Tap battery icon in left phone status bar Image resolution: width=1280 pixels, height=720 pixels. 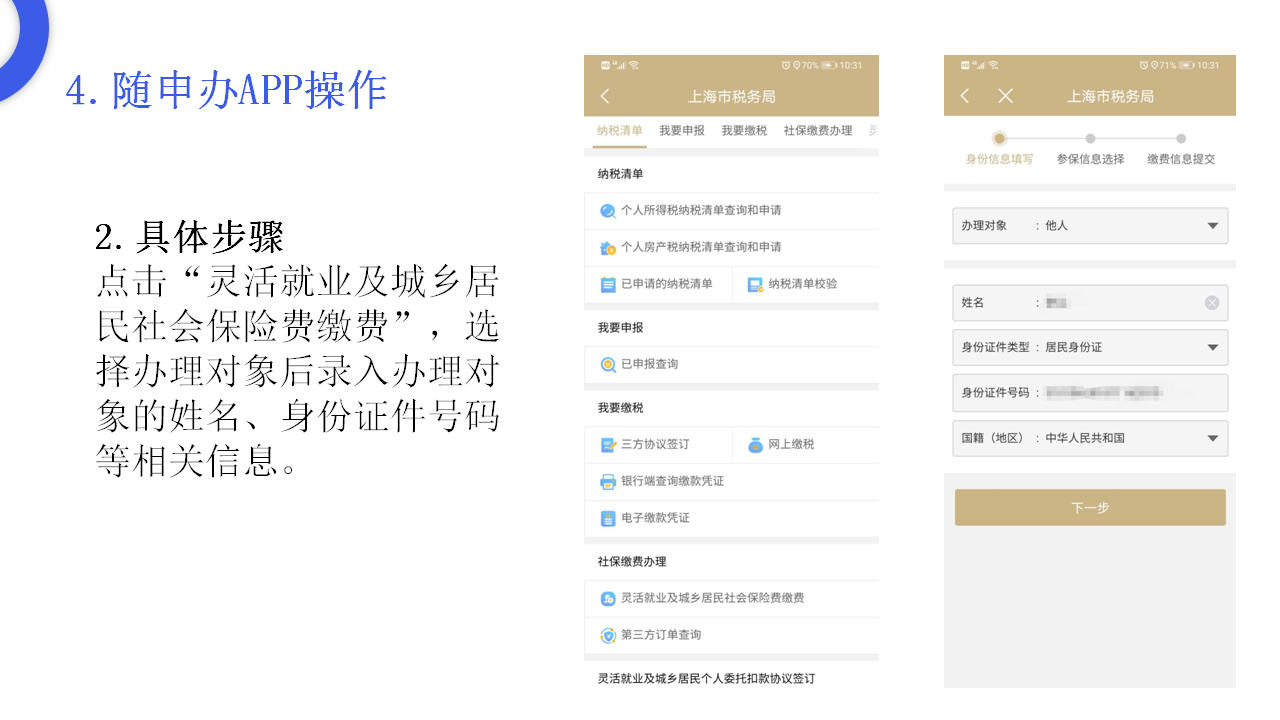click(x=828, y=65)
